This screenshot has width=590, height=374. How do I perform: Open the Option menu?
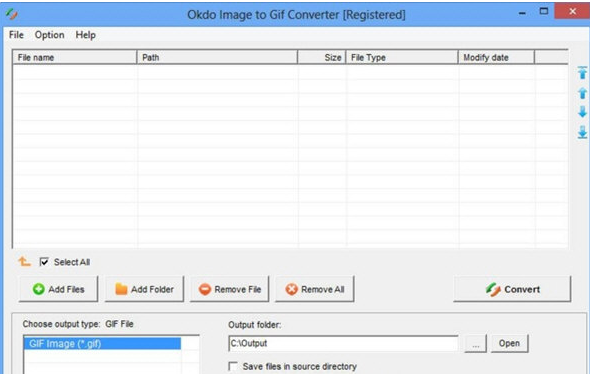click(x=49, y=35)
